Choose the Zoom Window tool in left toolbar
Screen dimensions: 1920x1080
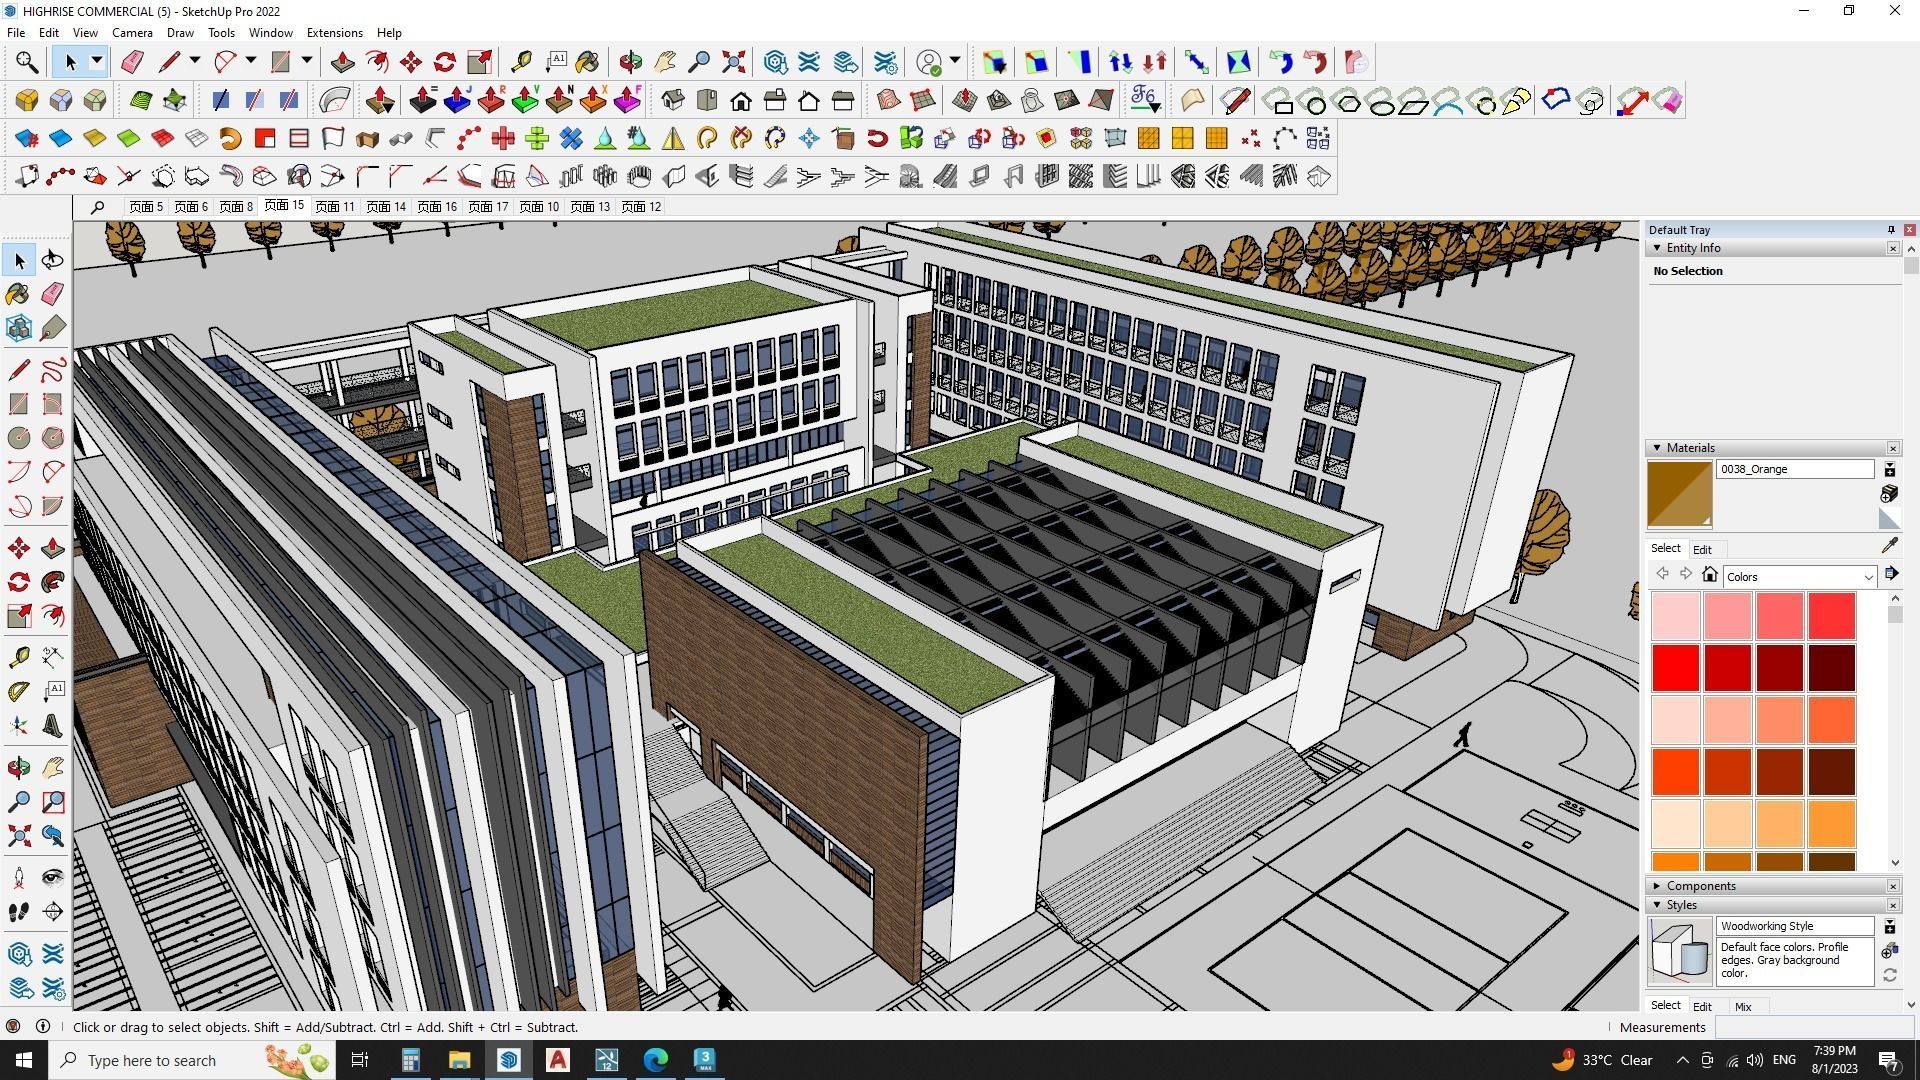(53, 802)
